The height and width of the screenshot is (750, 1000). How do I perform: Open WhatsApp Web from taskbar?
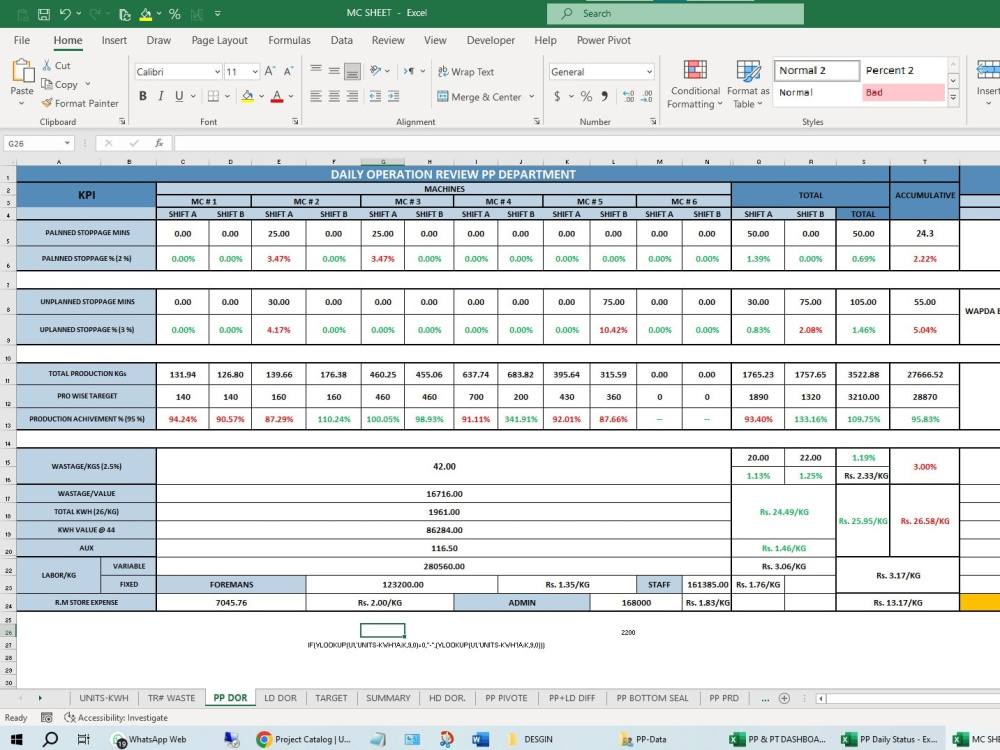149,739
